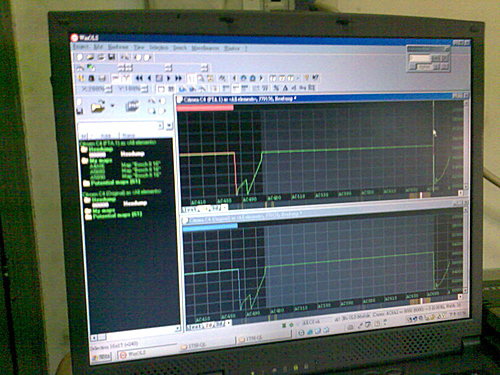Click the large open-folder icon in project panel

(98, 107)
